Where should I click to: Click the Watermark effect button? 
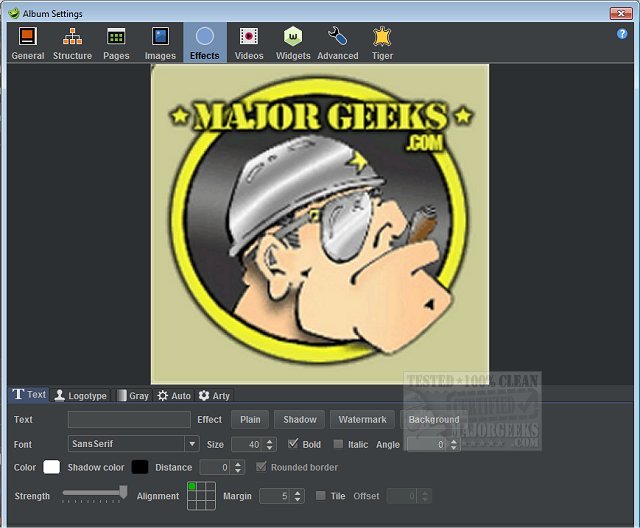click(362, 420)
